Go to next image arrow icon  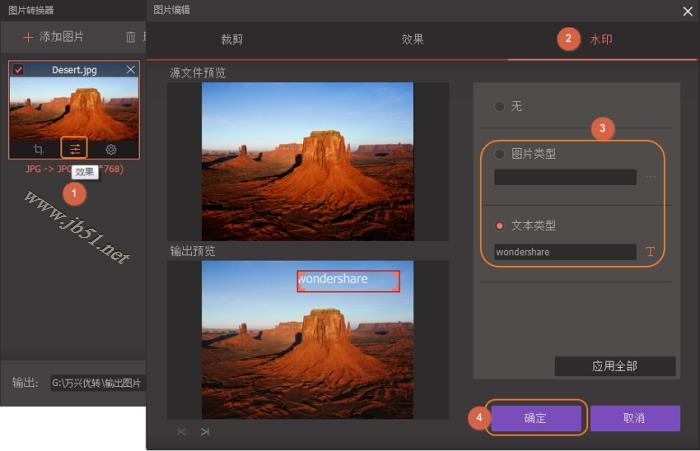pos(205,432)
